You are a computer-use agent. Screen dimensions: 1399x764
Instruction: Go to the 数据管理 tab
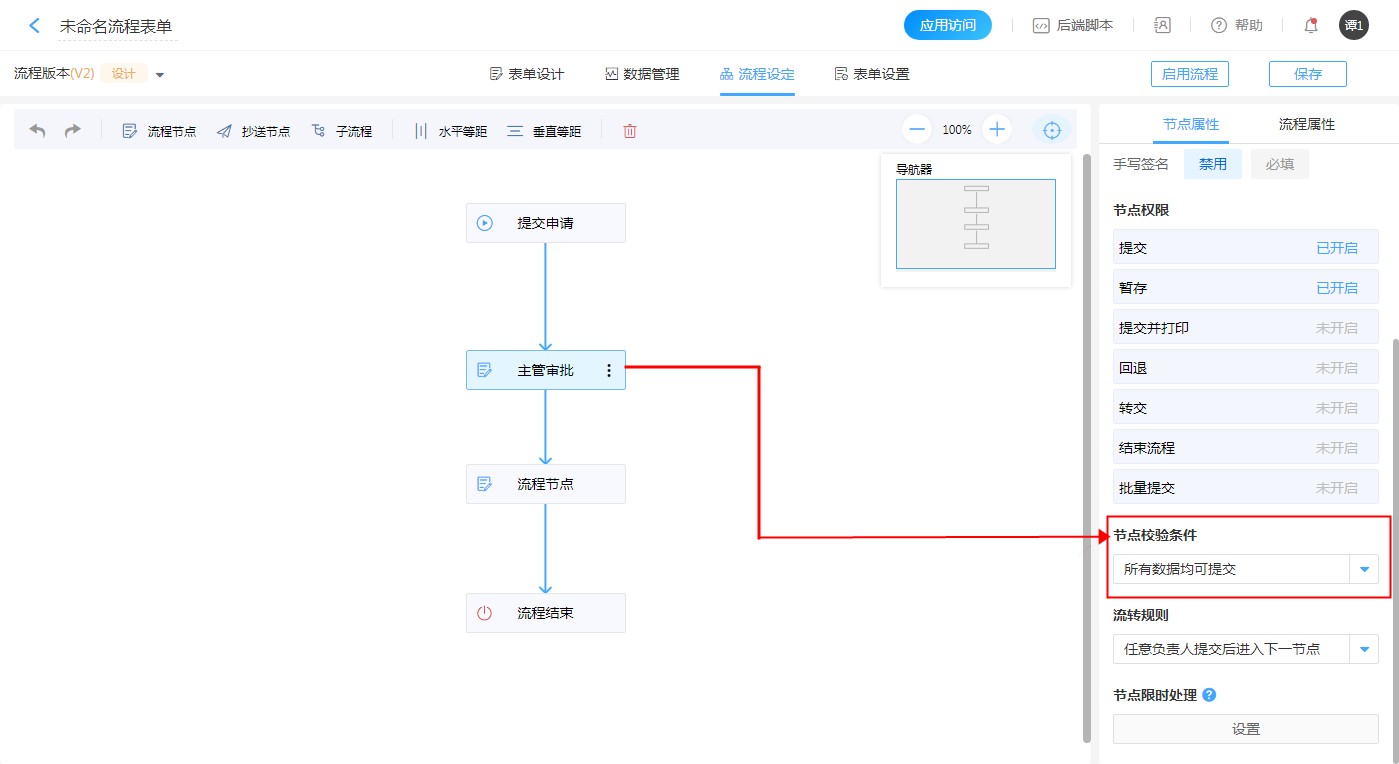(x=642, y=74)
